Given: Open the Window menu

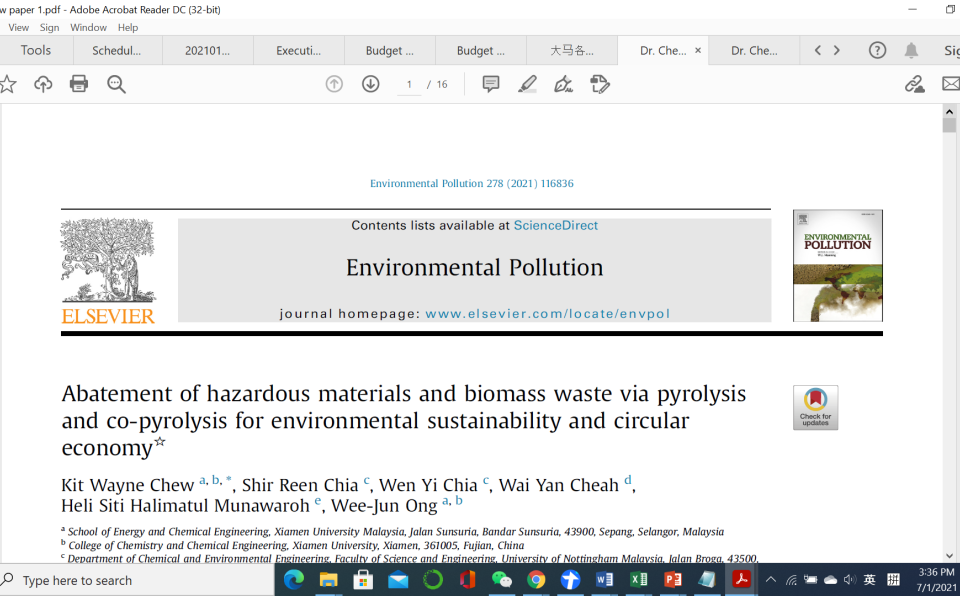Looking at the screenshot, I should 88,27.
